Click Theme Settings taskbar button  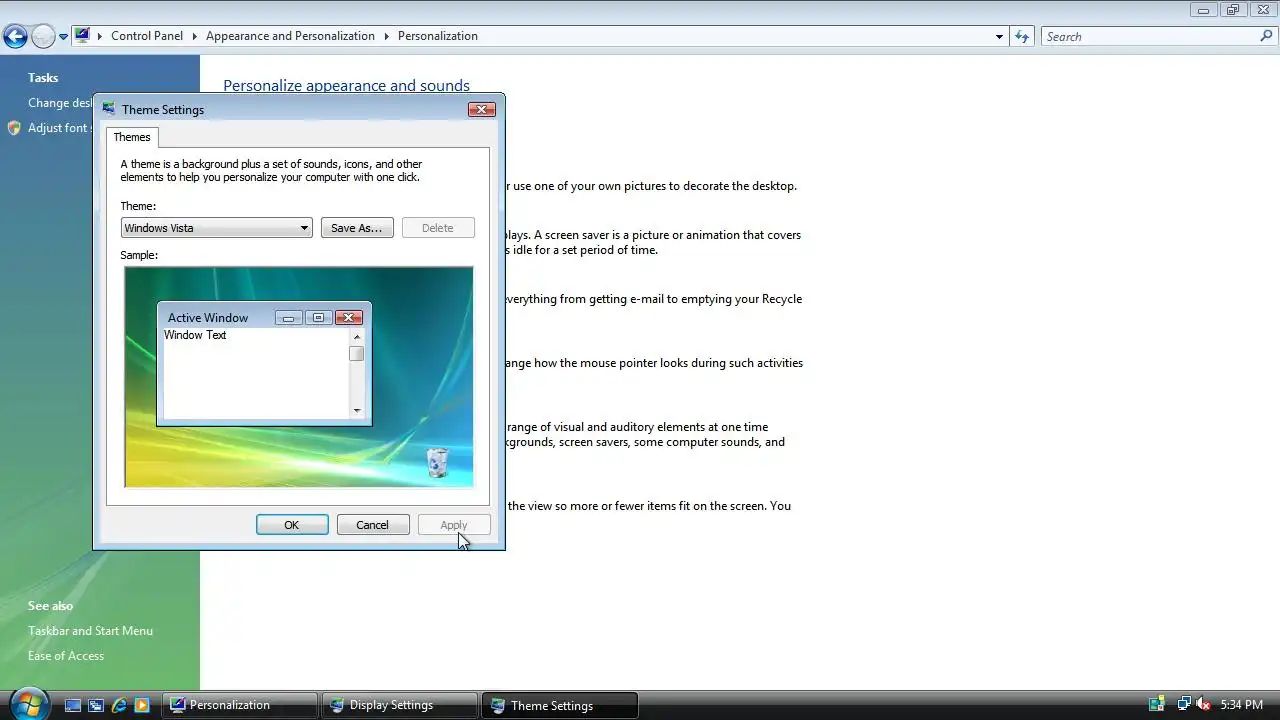coord(560,705)
